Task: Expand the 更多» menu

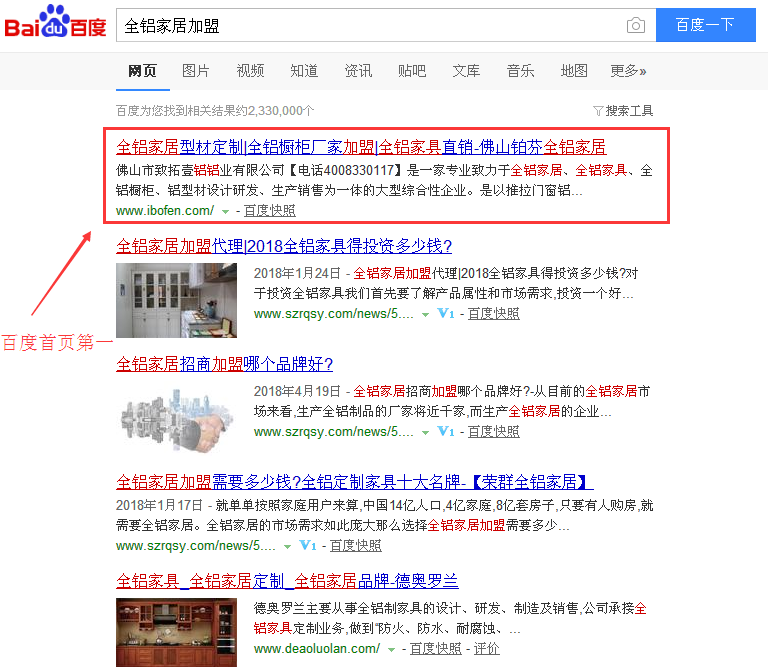Action: click(628, 71)
